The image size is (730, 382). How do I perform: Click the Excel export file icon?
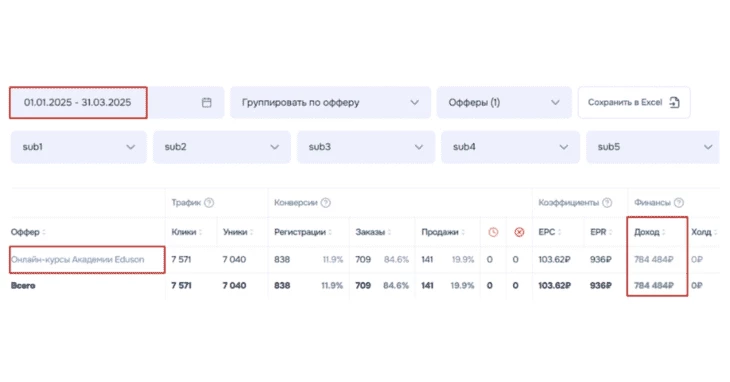click(675, 102)
